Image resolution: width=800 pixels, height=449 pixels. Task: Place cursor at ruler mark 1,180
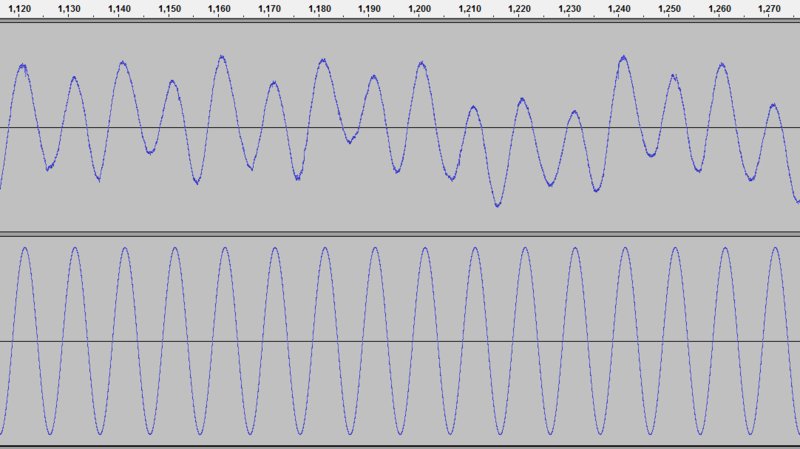(x=319, y=9)
